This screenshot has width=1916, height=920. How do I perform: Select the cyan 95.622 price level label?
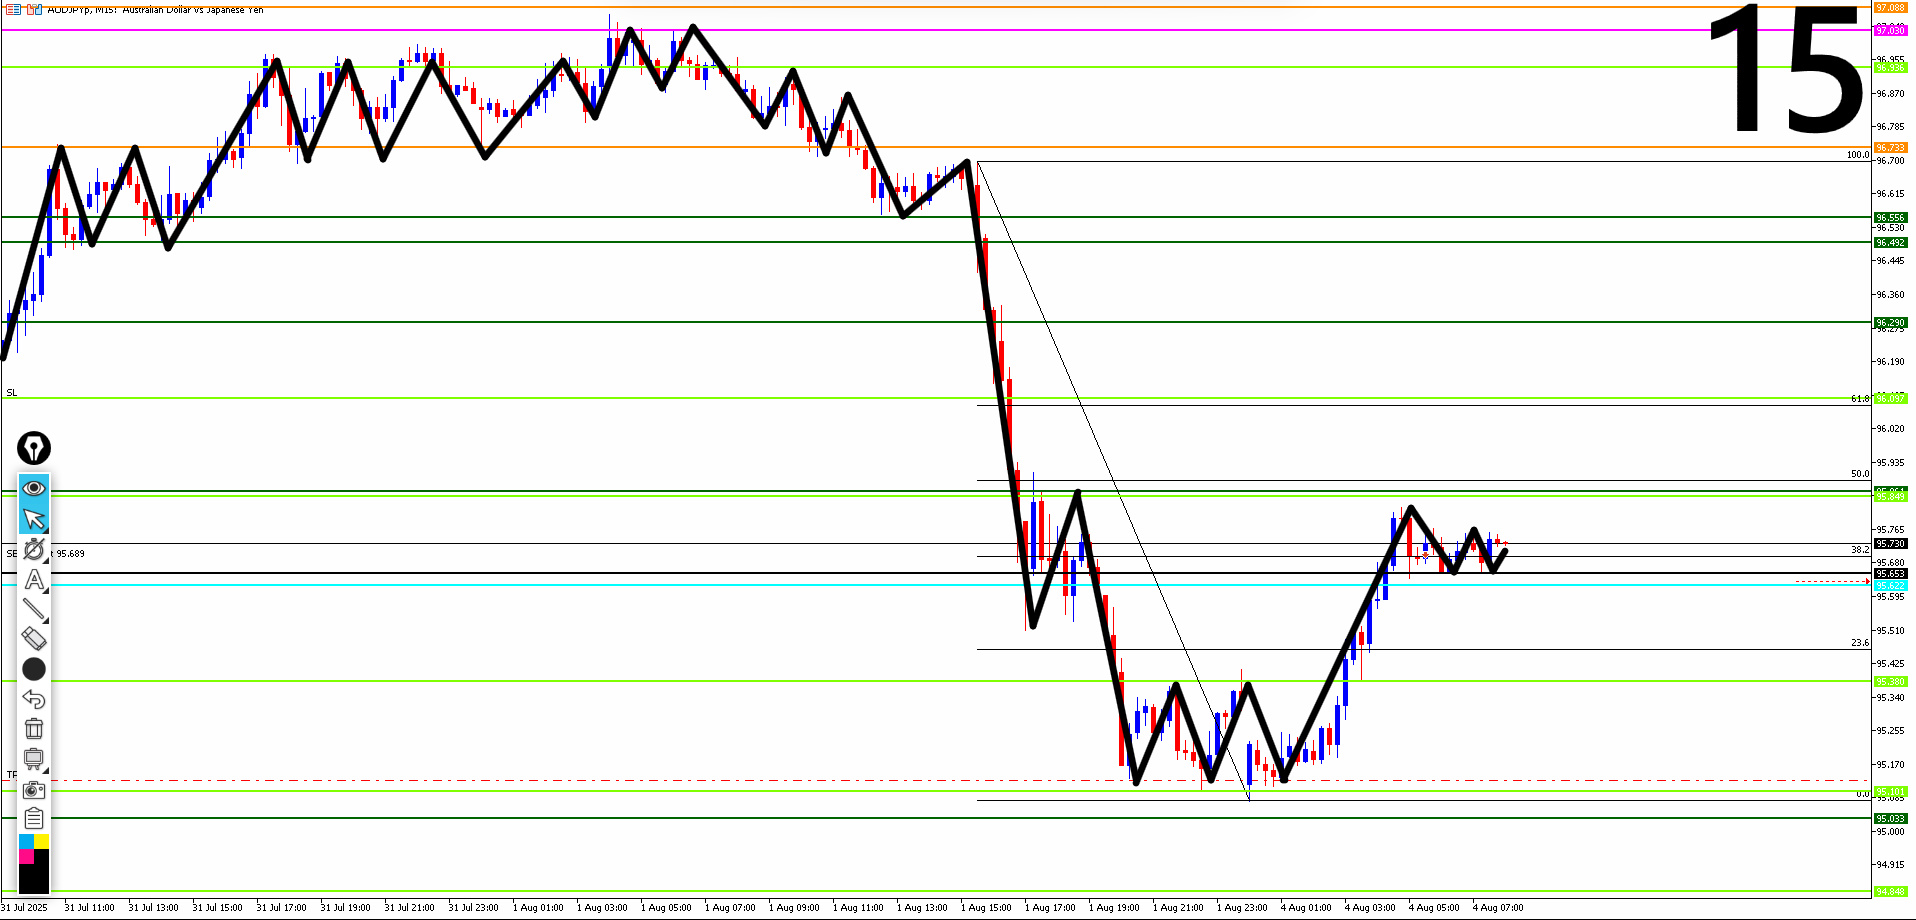coord(1890,585)
